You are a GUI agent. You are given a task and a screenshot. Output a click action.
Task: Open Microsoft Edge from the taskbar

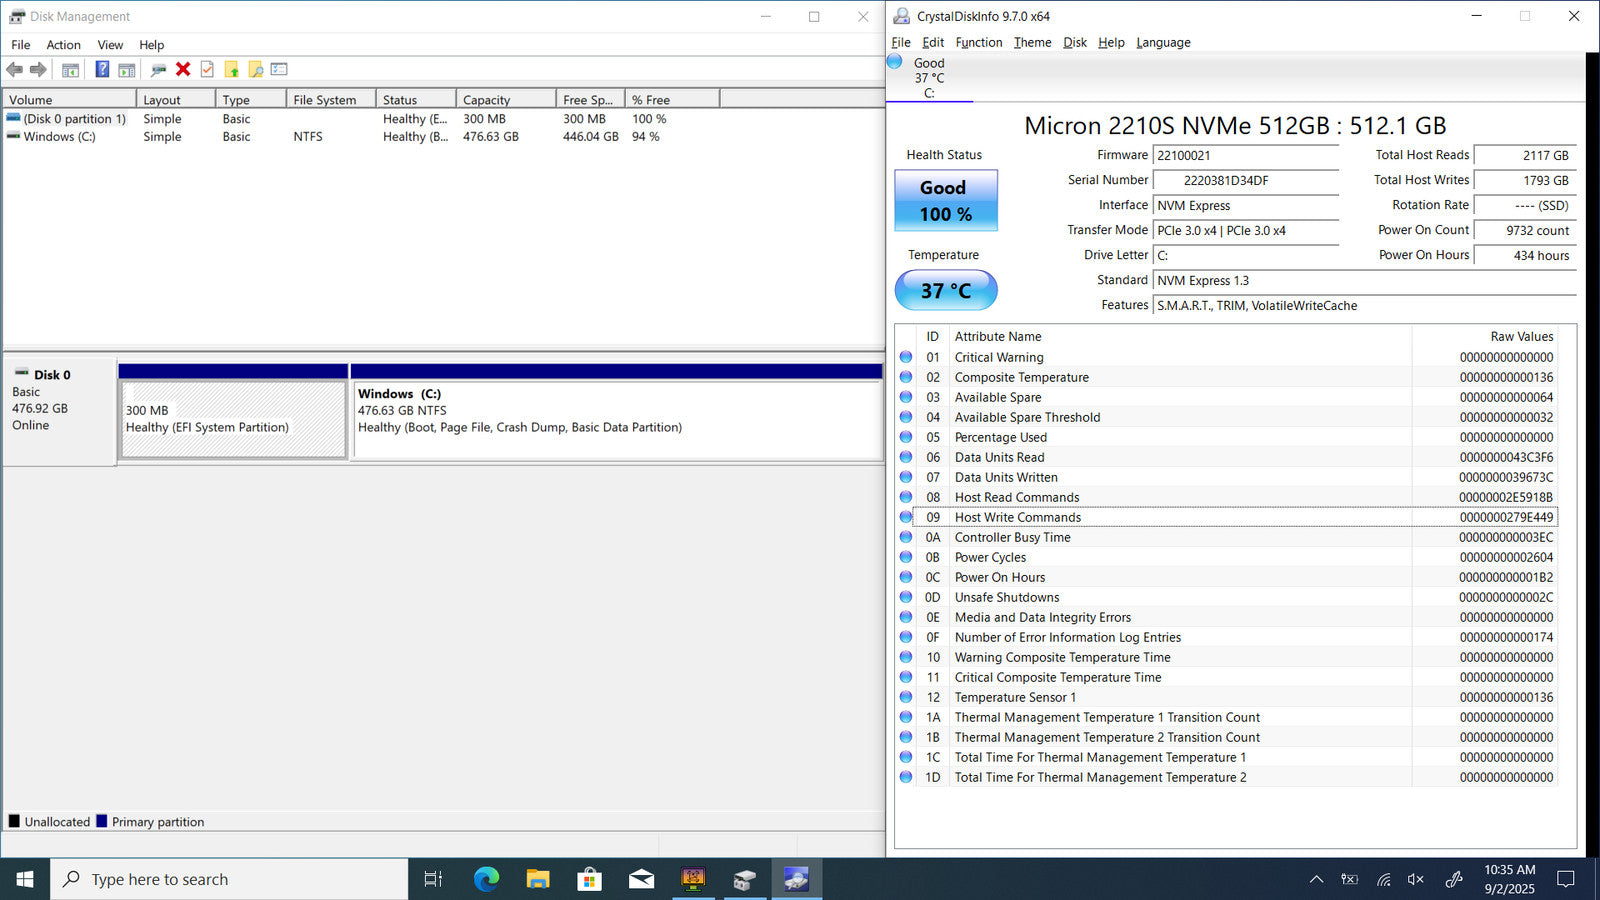(486, 879)
